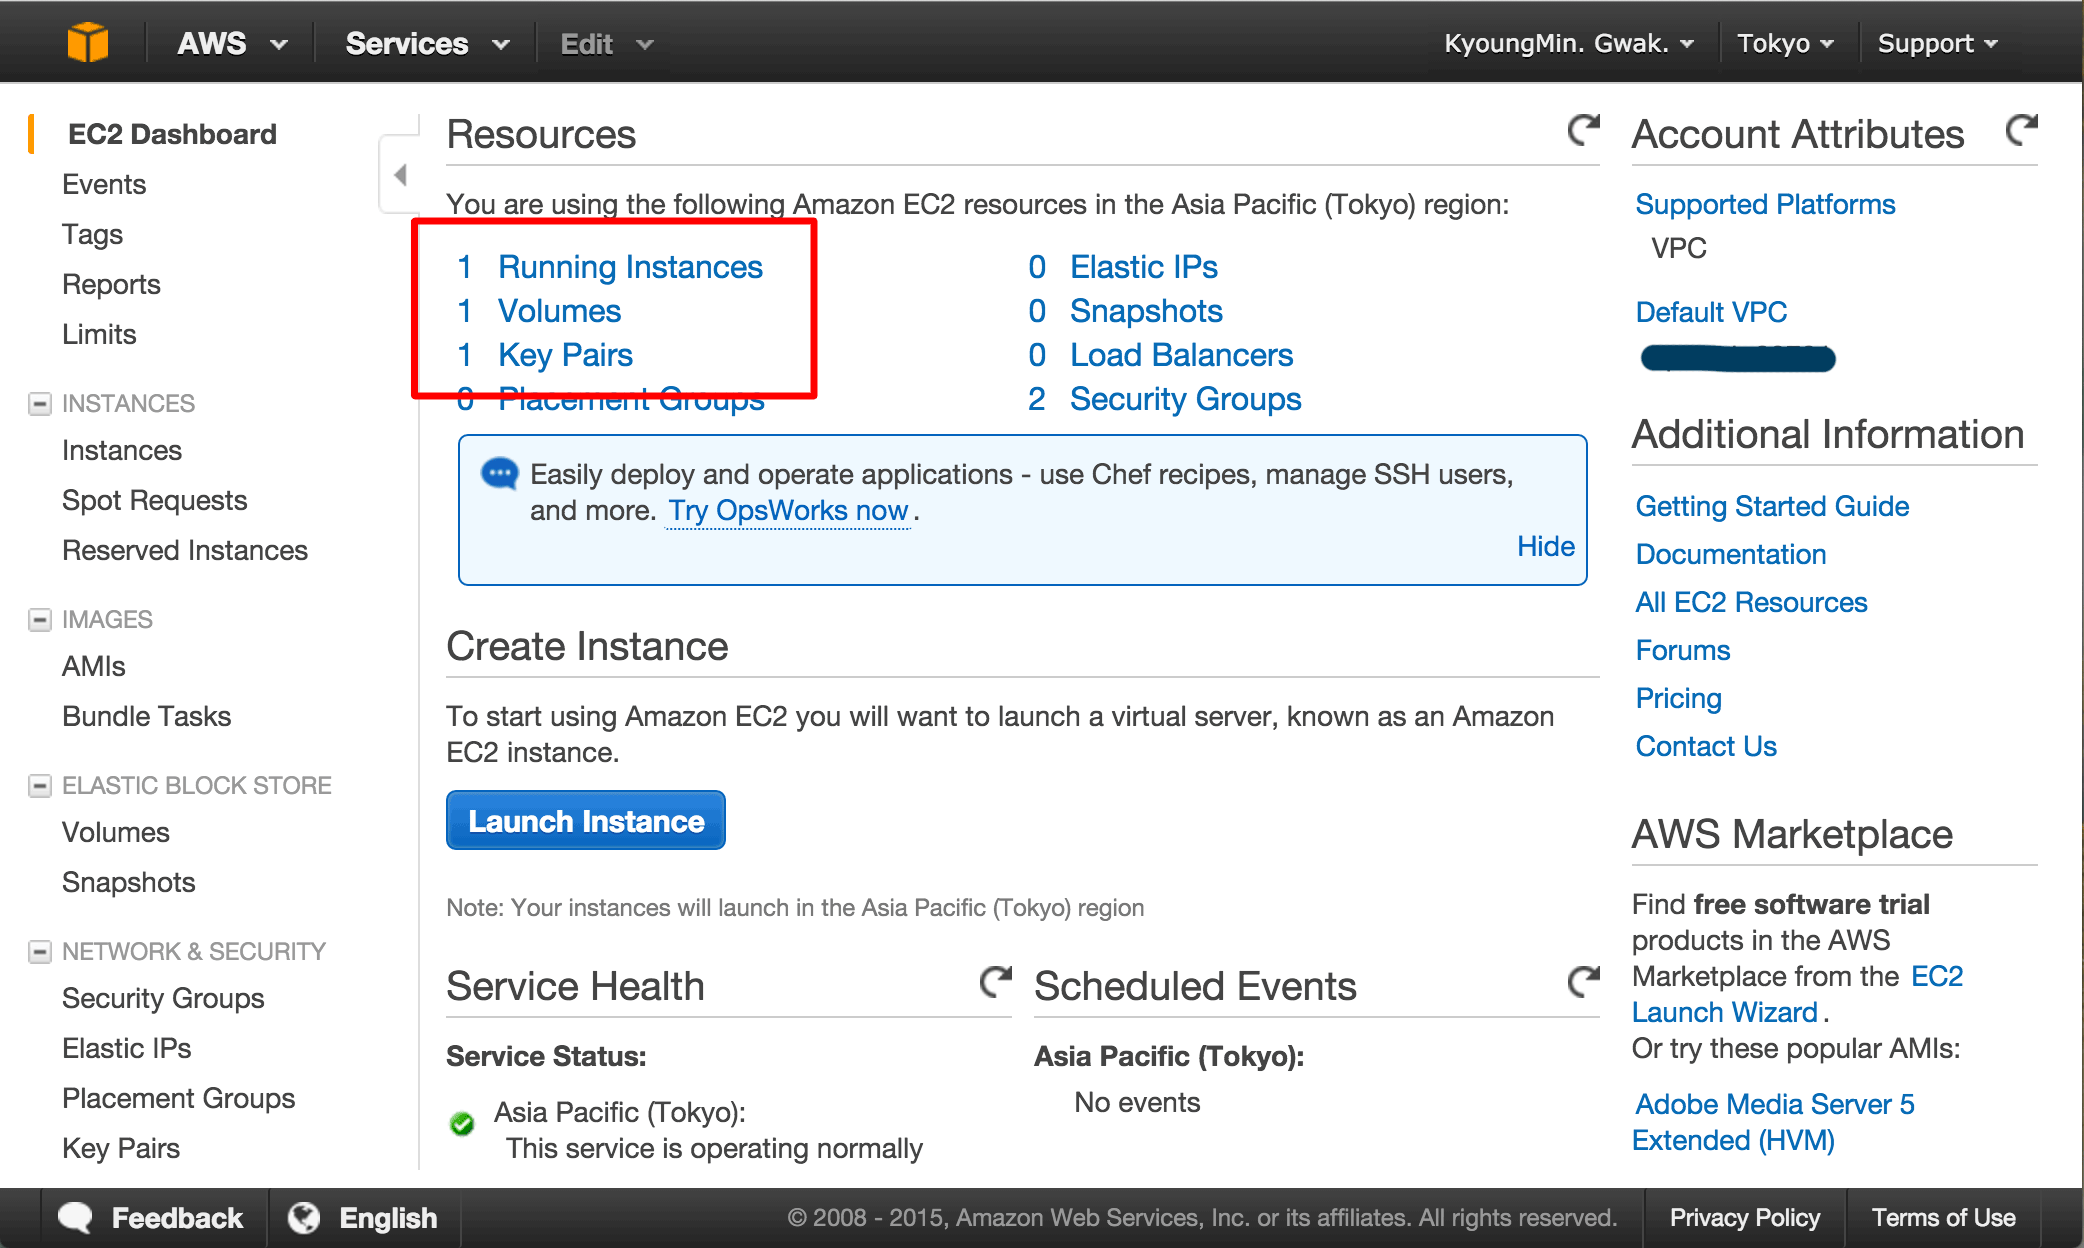The height and width of the screenshot is (1248, 2084).
Task: Open the Forums link
Action: 1682,650
